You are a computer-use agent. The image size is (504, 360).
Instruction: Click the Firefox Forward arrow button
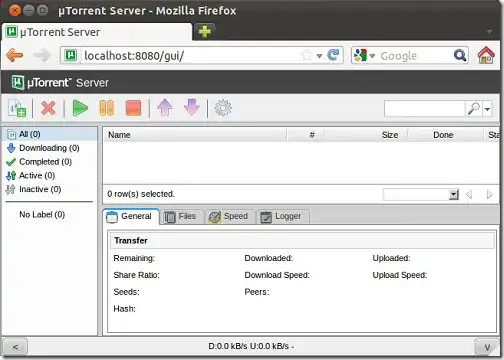click(42, 55)
